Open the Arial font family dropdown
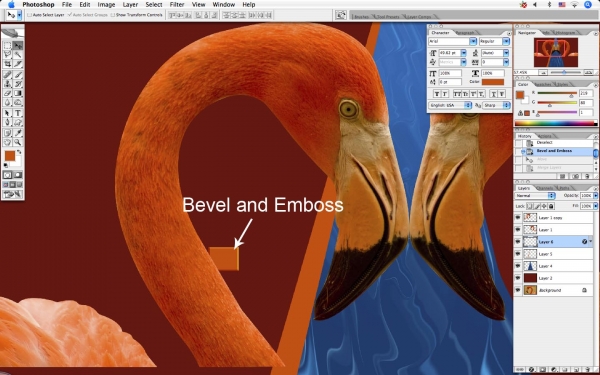 (473, 41)
